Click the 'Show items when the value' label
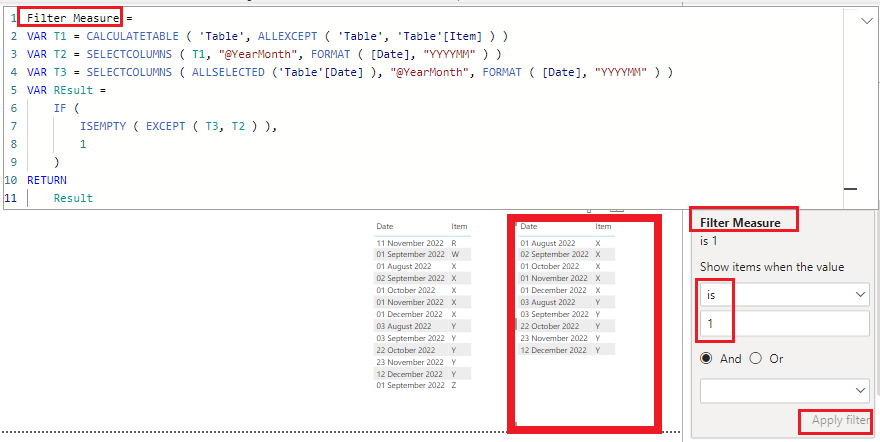This screenshot has height=442, width=880. click(772, 267)
